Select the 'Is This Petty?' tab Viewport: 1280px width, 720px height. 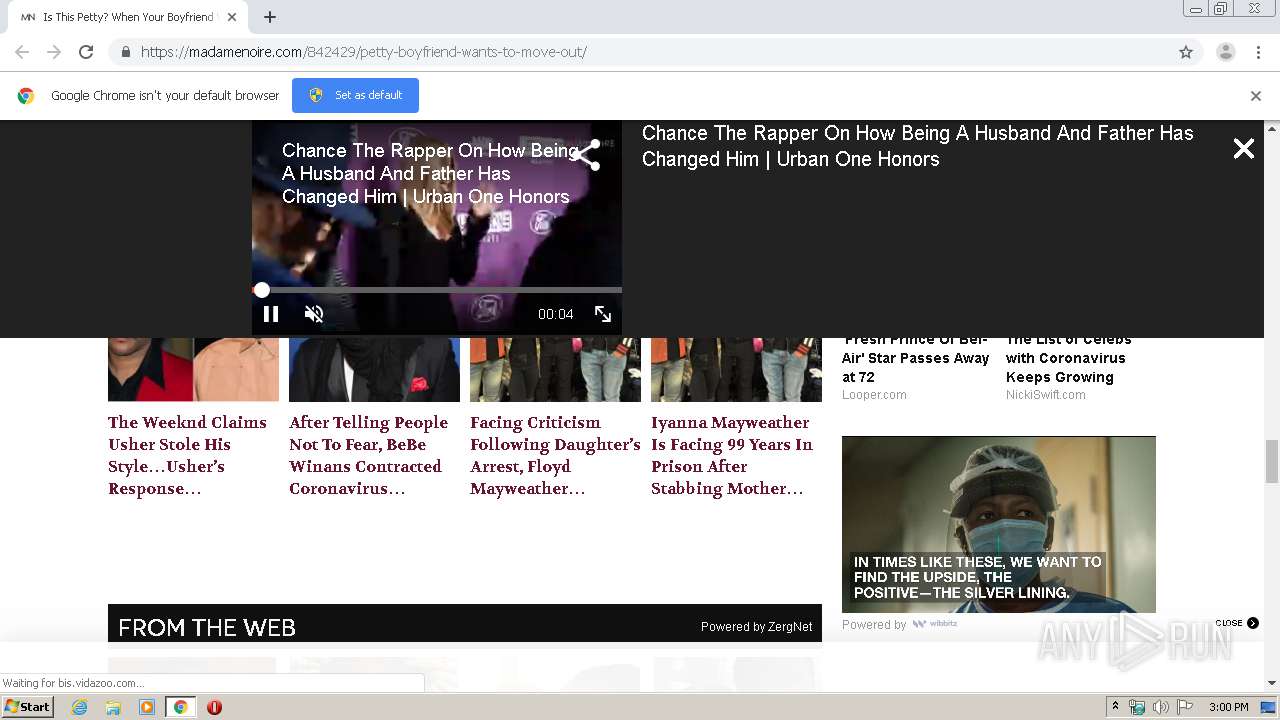click(128, 17)
